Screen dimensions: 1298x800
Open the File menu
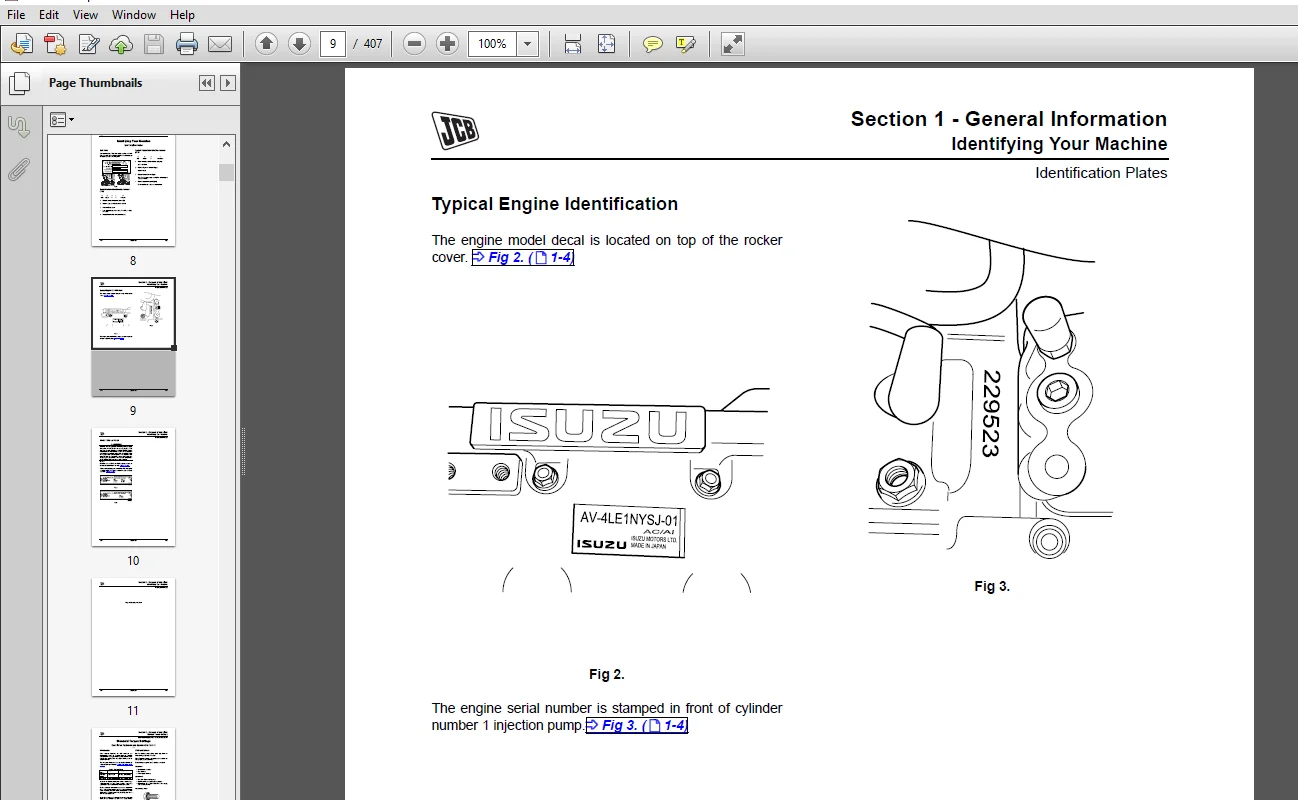[x=16, y=15]
